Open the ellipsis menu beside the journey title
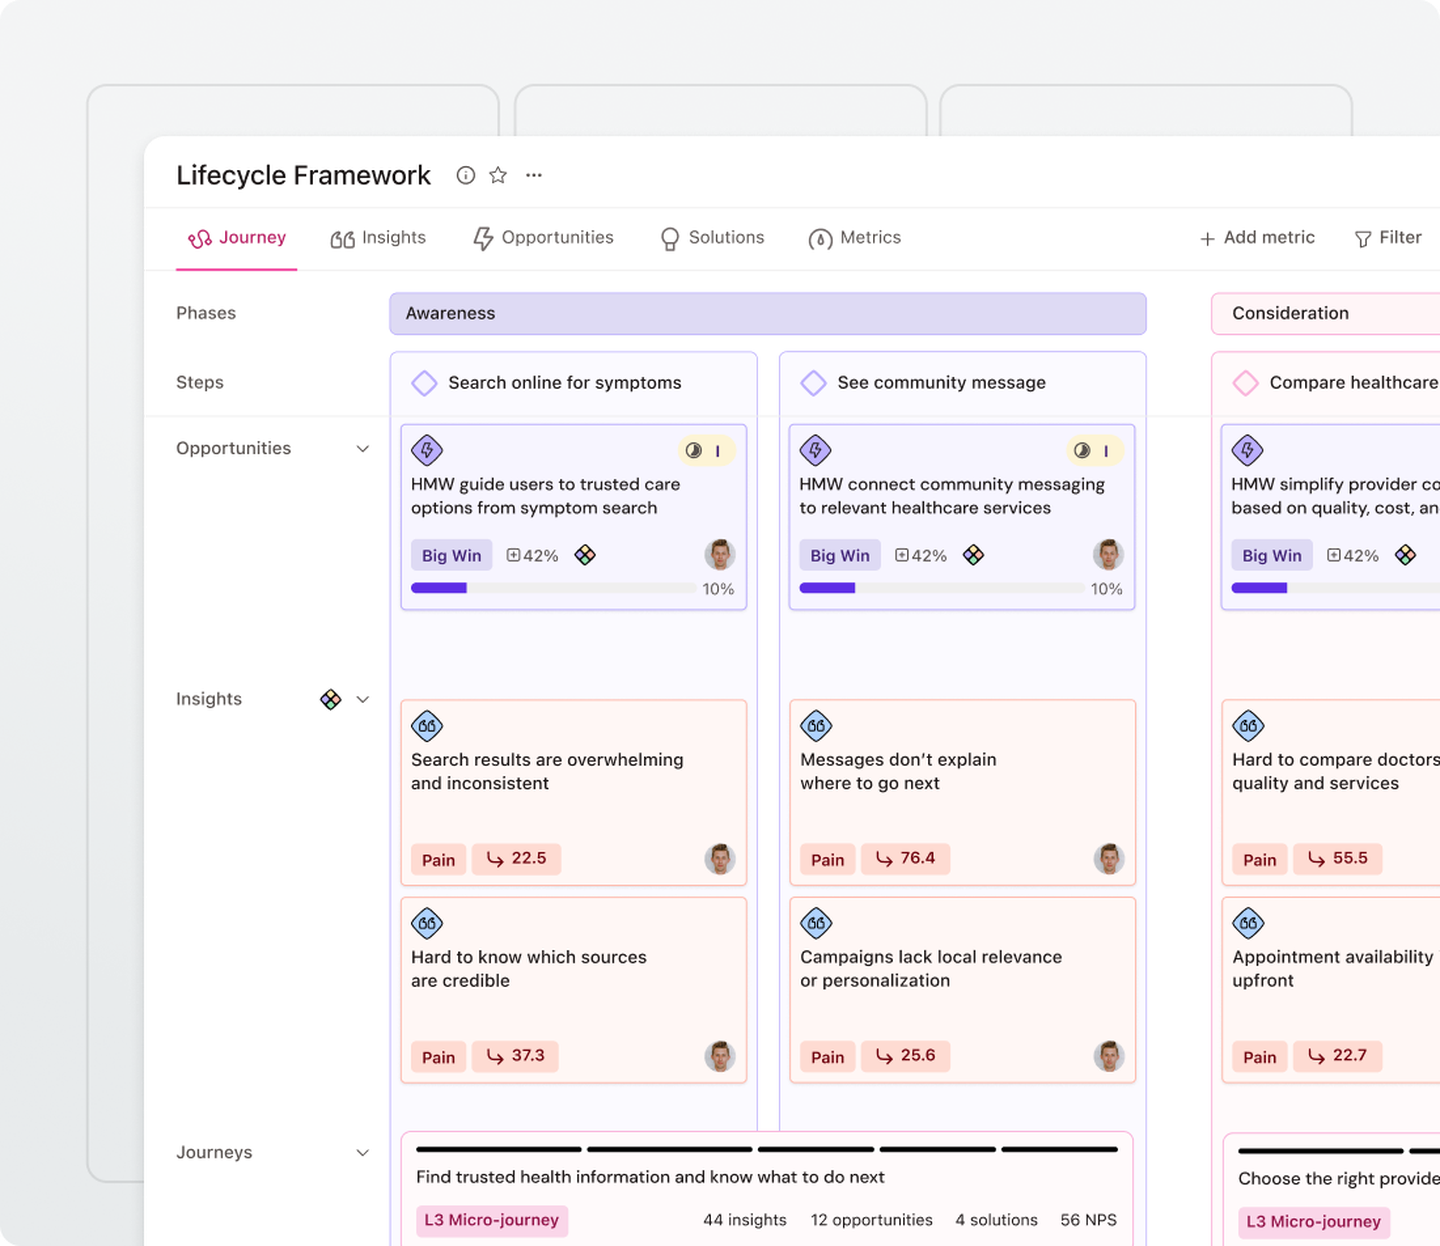Image resolution: width=1440 pixels, height=1246 pixels. pos(533,175)
